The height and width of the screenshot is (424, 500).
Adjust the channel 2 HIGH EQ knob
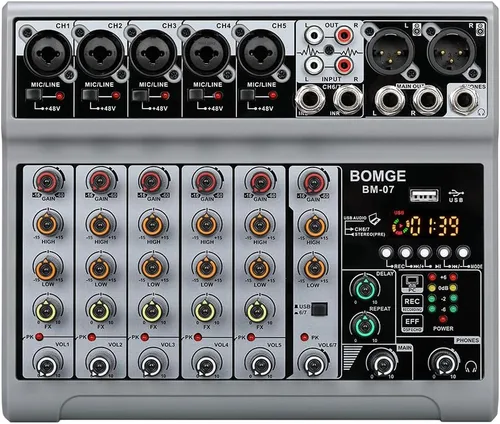click(x=100, y=225)
